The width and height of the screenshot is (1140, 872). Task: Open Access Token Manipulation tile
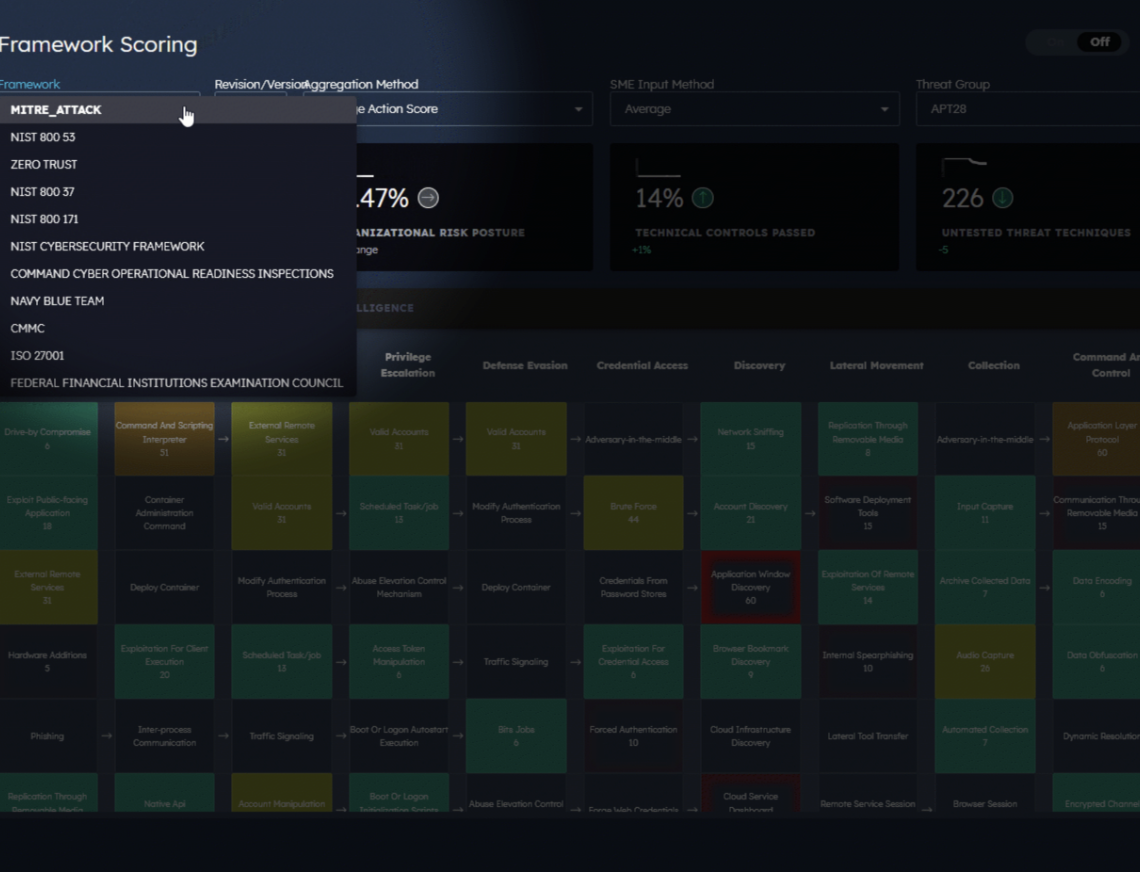coord(398,661)
